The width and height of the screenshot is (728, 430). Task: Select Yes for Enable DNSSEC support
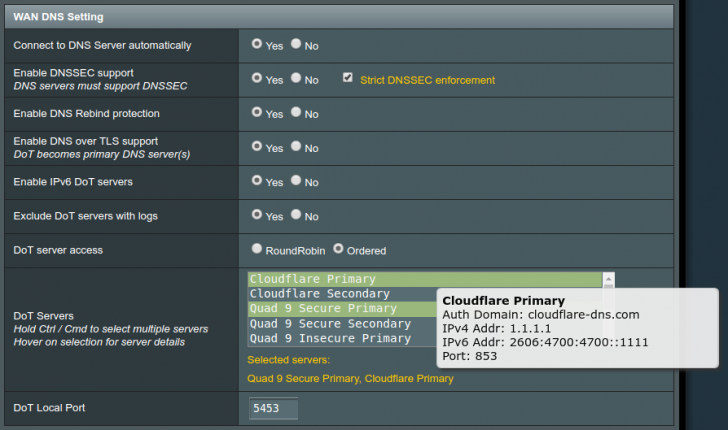(x=257, y=78)
